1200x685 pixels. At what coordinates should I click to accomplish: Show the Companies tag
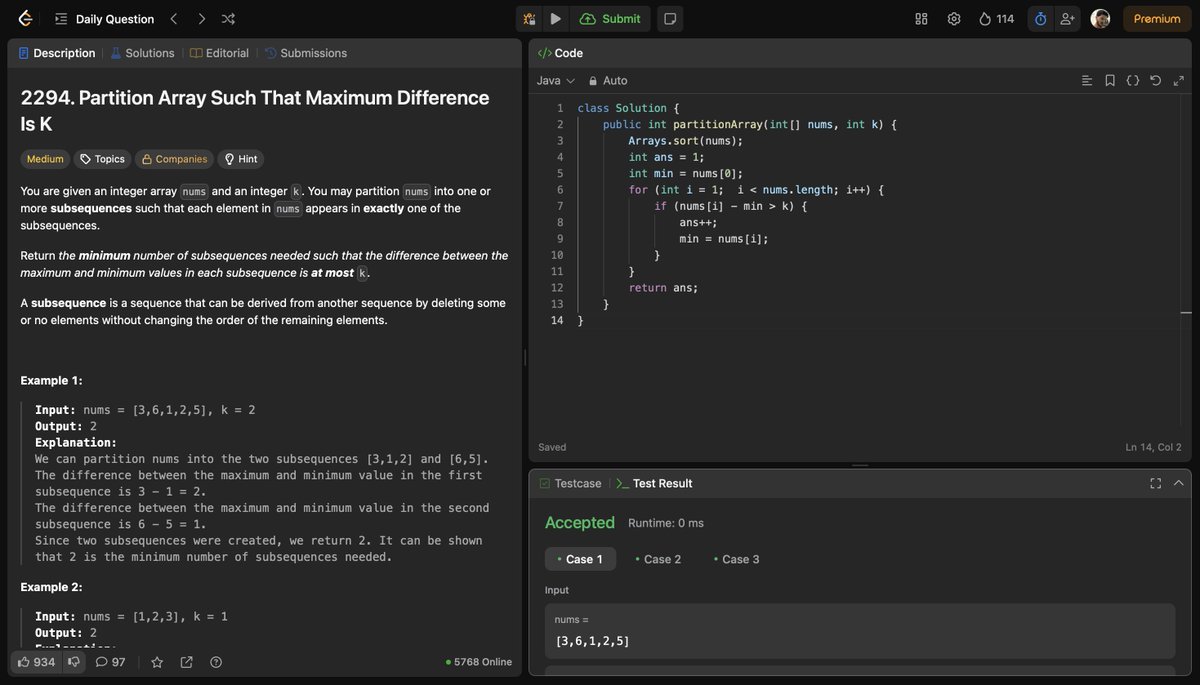tap(175, 159)
